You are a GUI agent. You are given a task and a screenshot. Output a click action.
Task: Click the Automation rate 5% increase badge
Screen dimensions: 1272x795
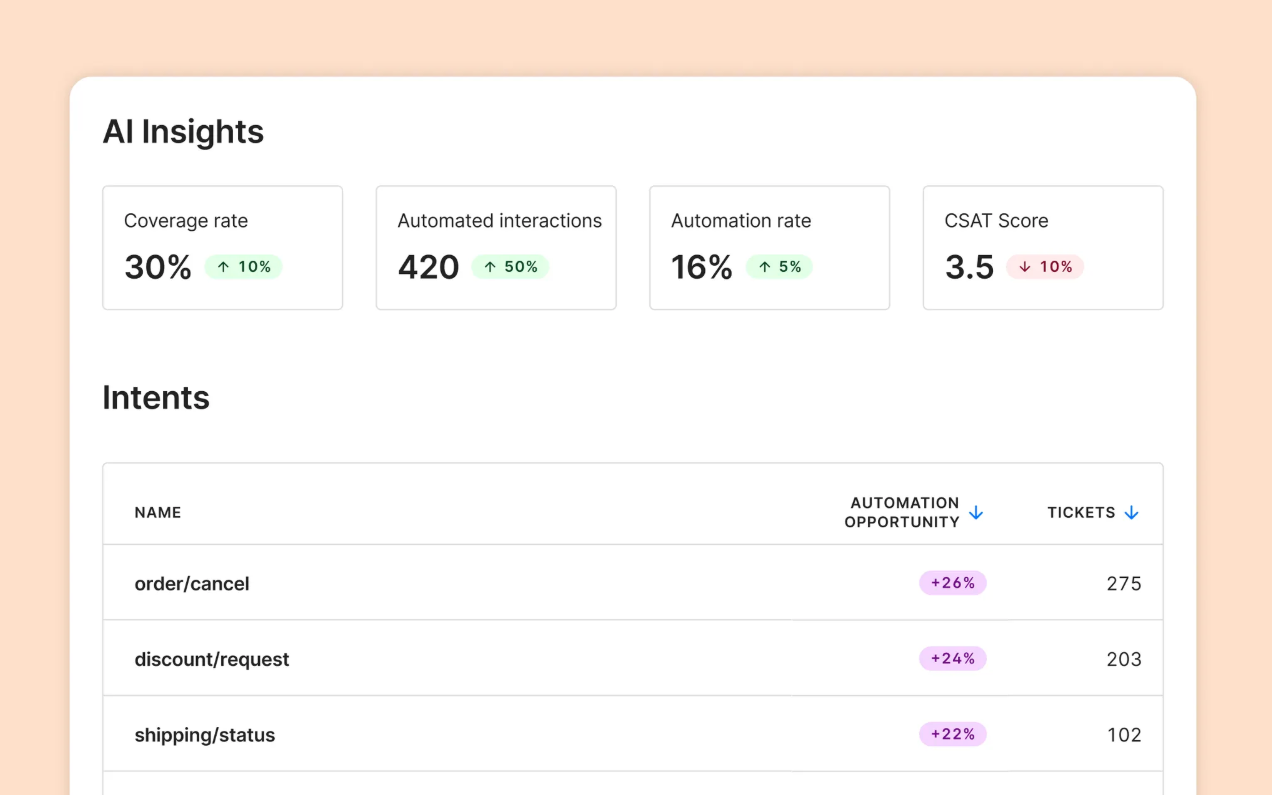pos(779,267)
